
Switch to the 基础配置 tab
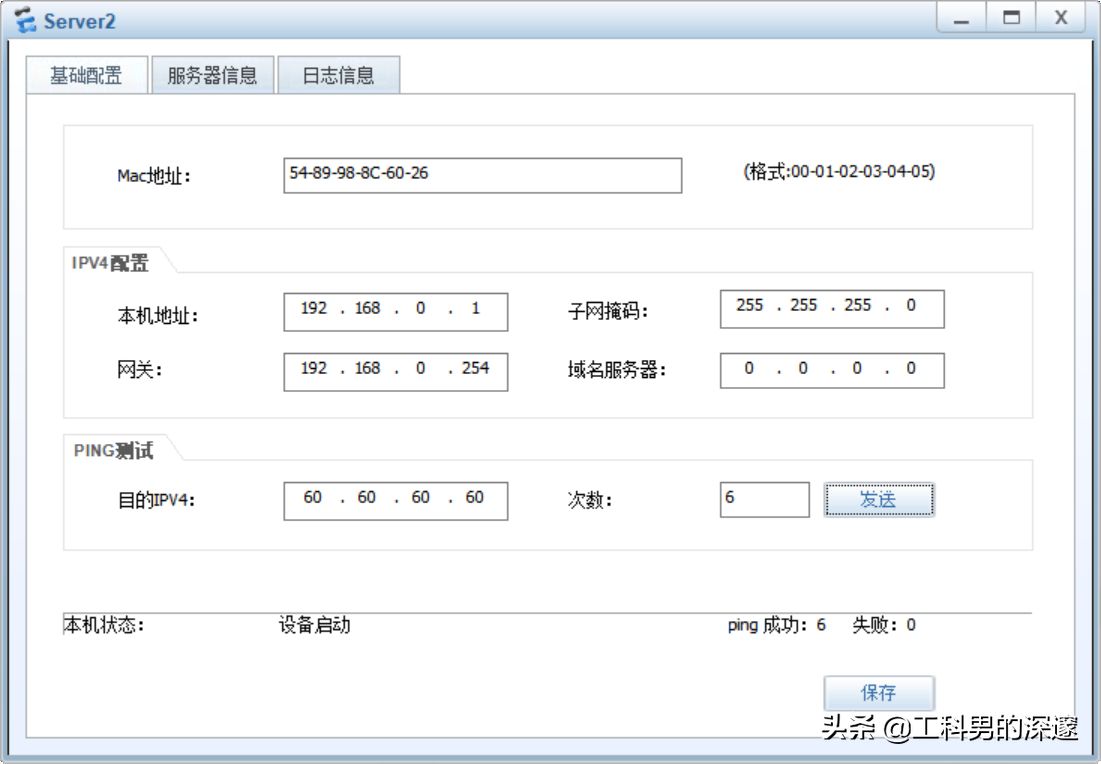(86, 74)
